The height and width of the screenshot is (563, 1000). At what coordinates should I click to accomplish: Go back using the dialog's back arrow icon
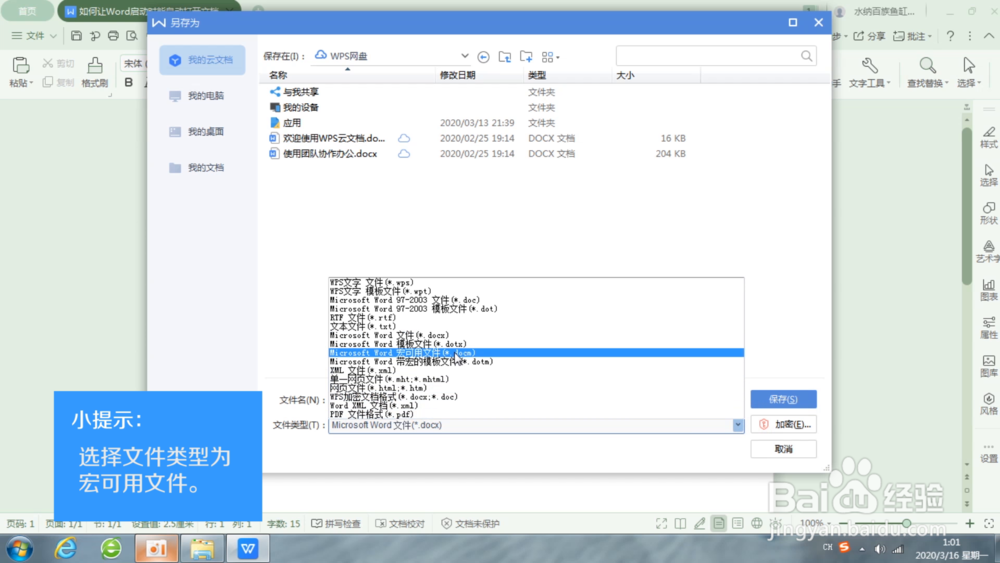pyautogui.click(x=483, y=57)
